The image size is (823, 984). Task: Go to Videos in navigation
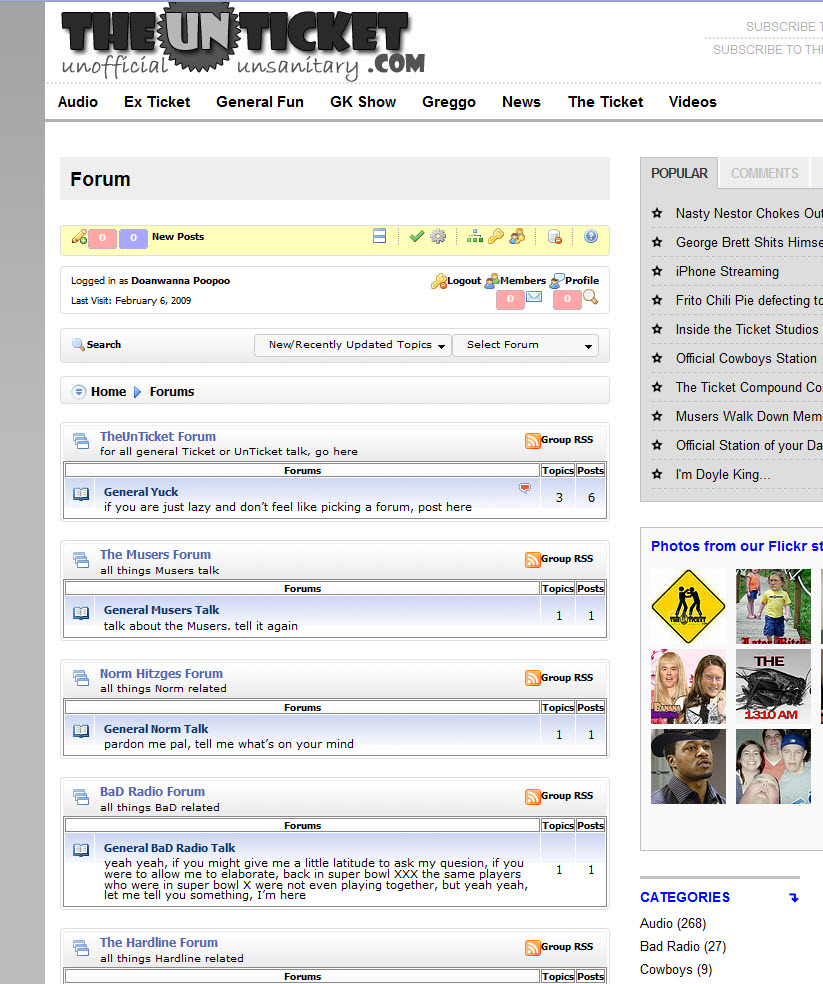coord(692,102)
